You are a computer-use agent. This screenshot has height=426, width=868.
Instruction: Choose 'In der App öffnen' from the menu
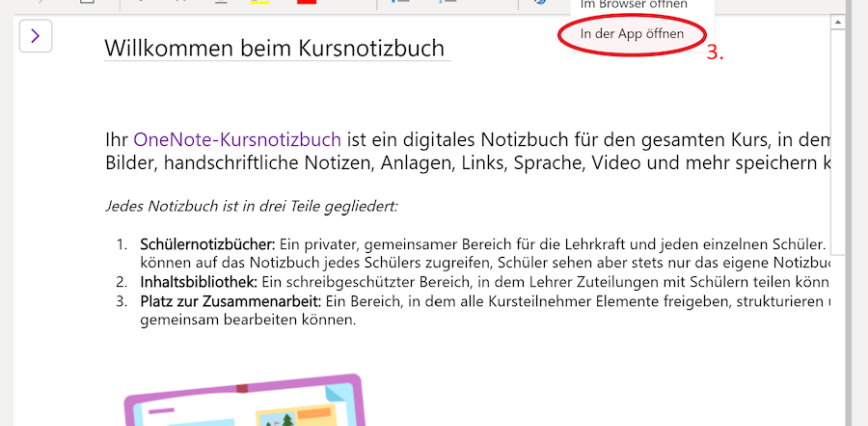pyautogui.click(x=632, y=34)
